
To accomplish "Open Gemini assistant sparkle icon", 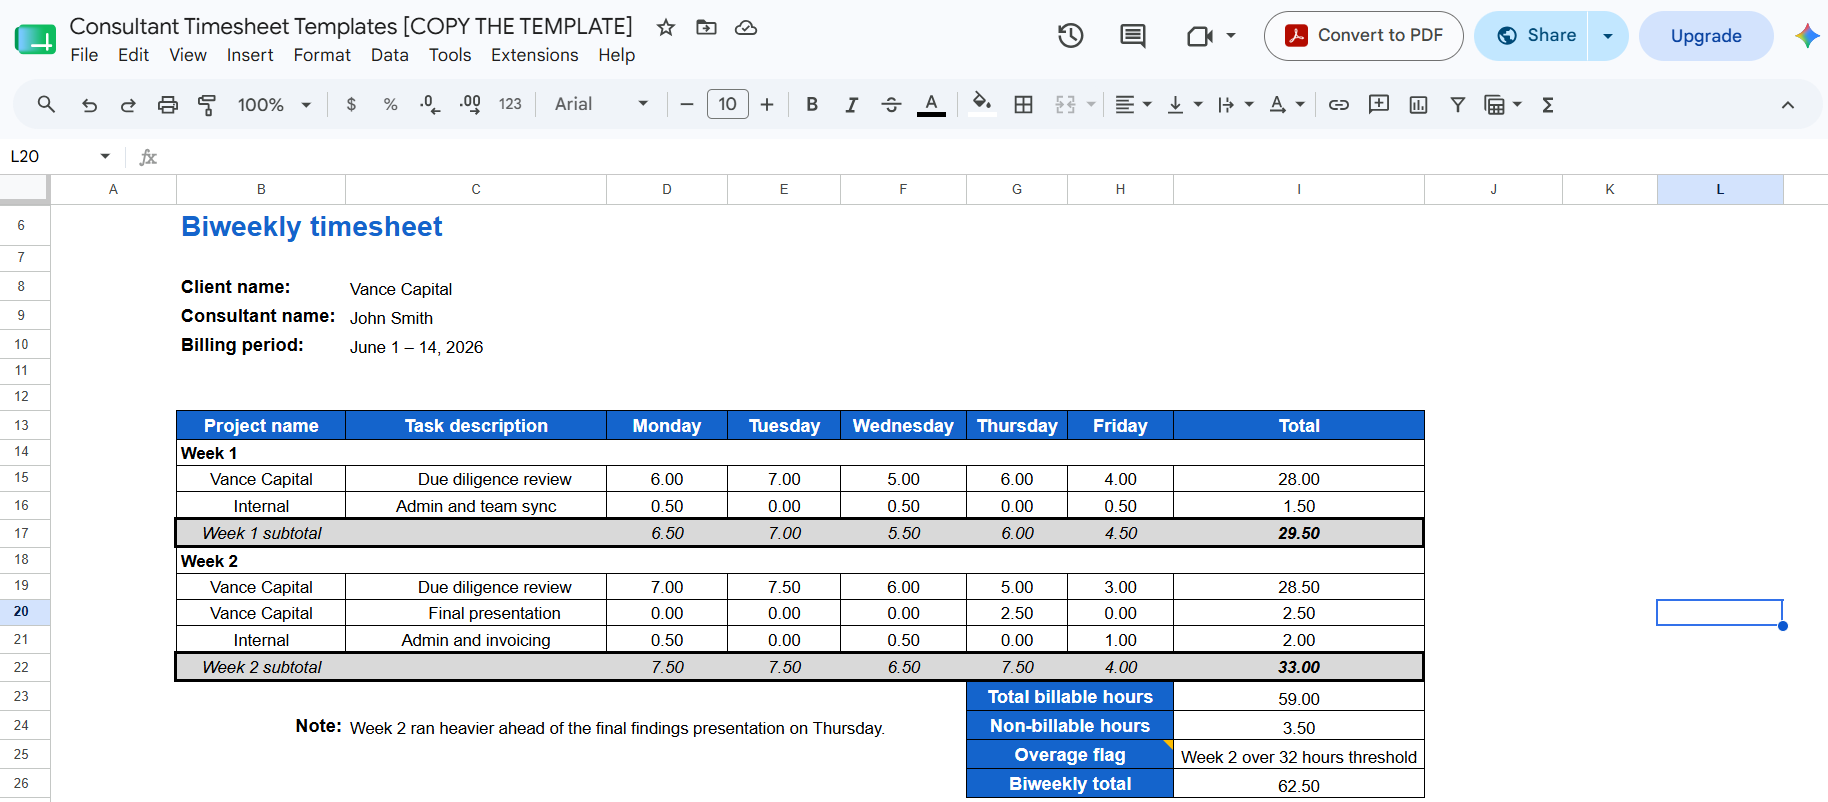I will point(1807,36).
